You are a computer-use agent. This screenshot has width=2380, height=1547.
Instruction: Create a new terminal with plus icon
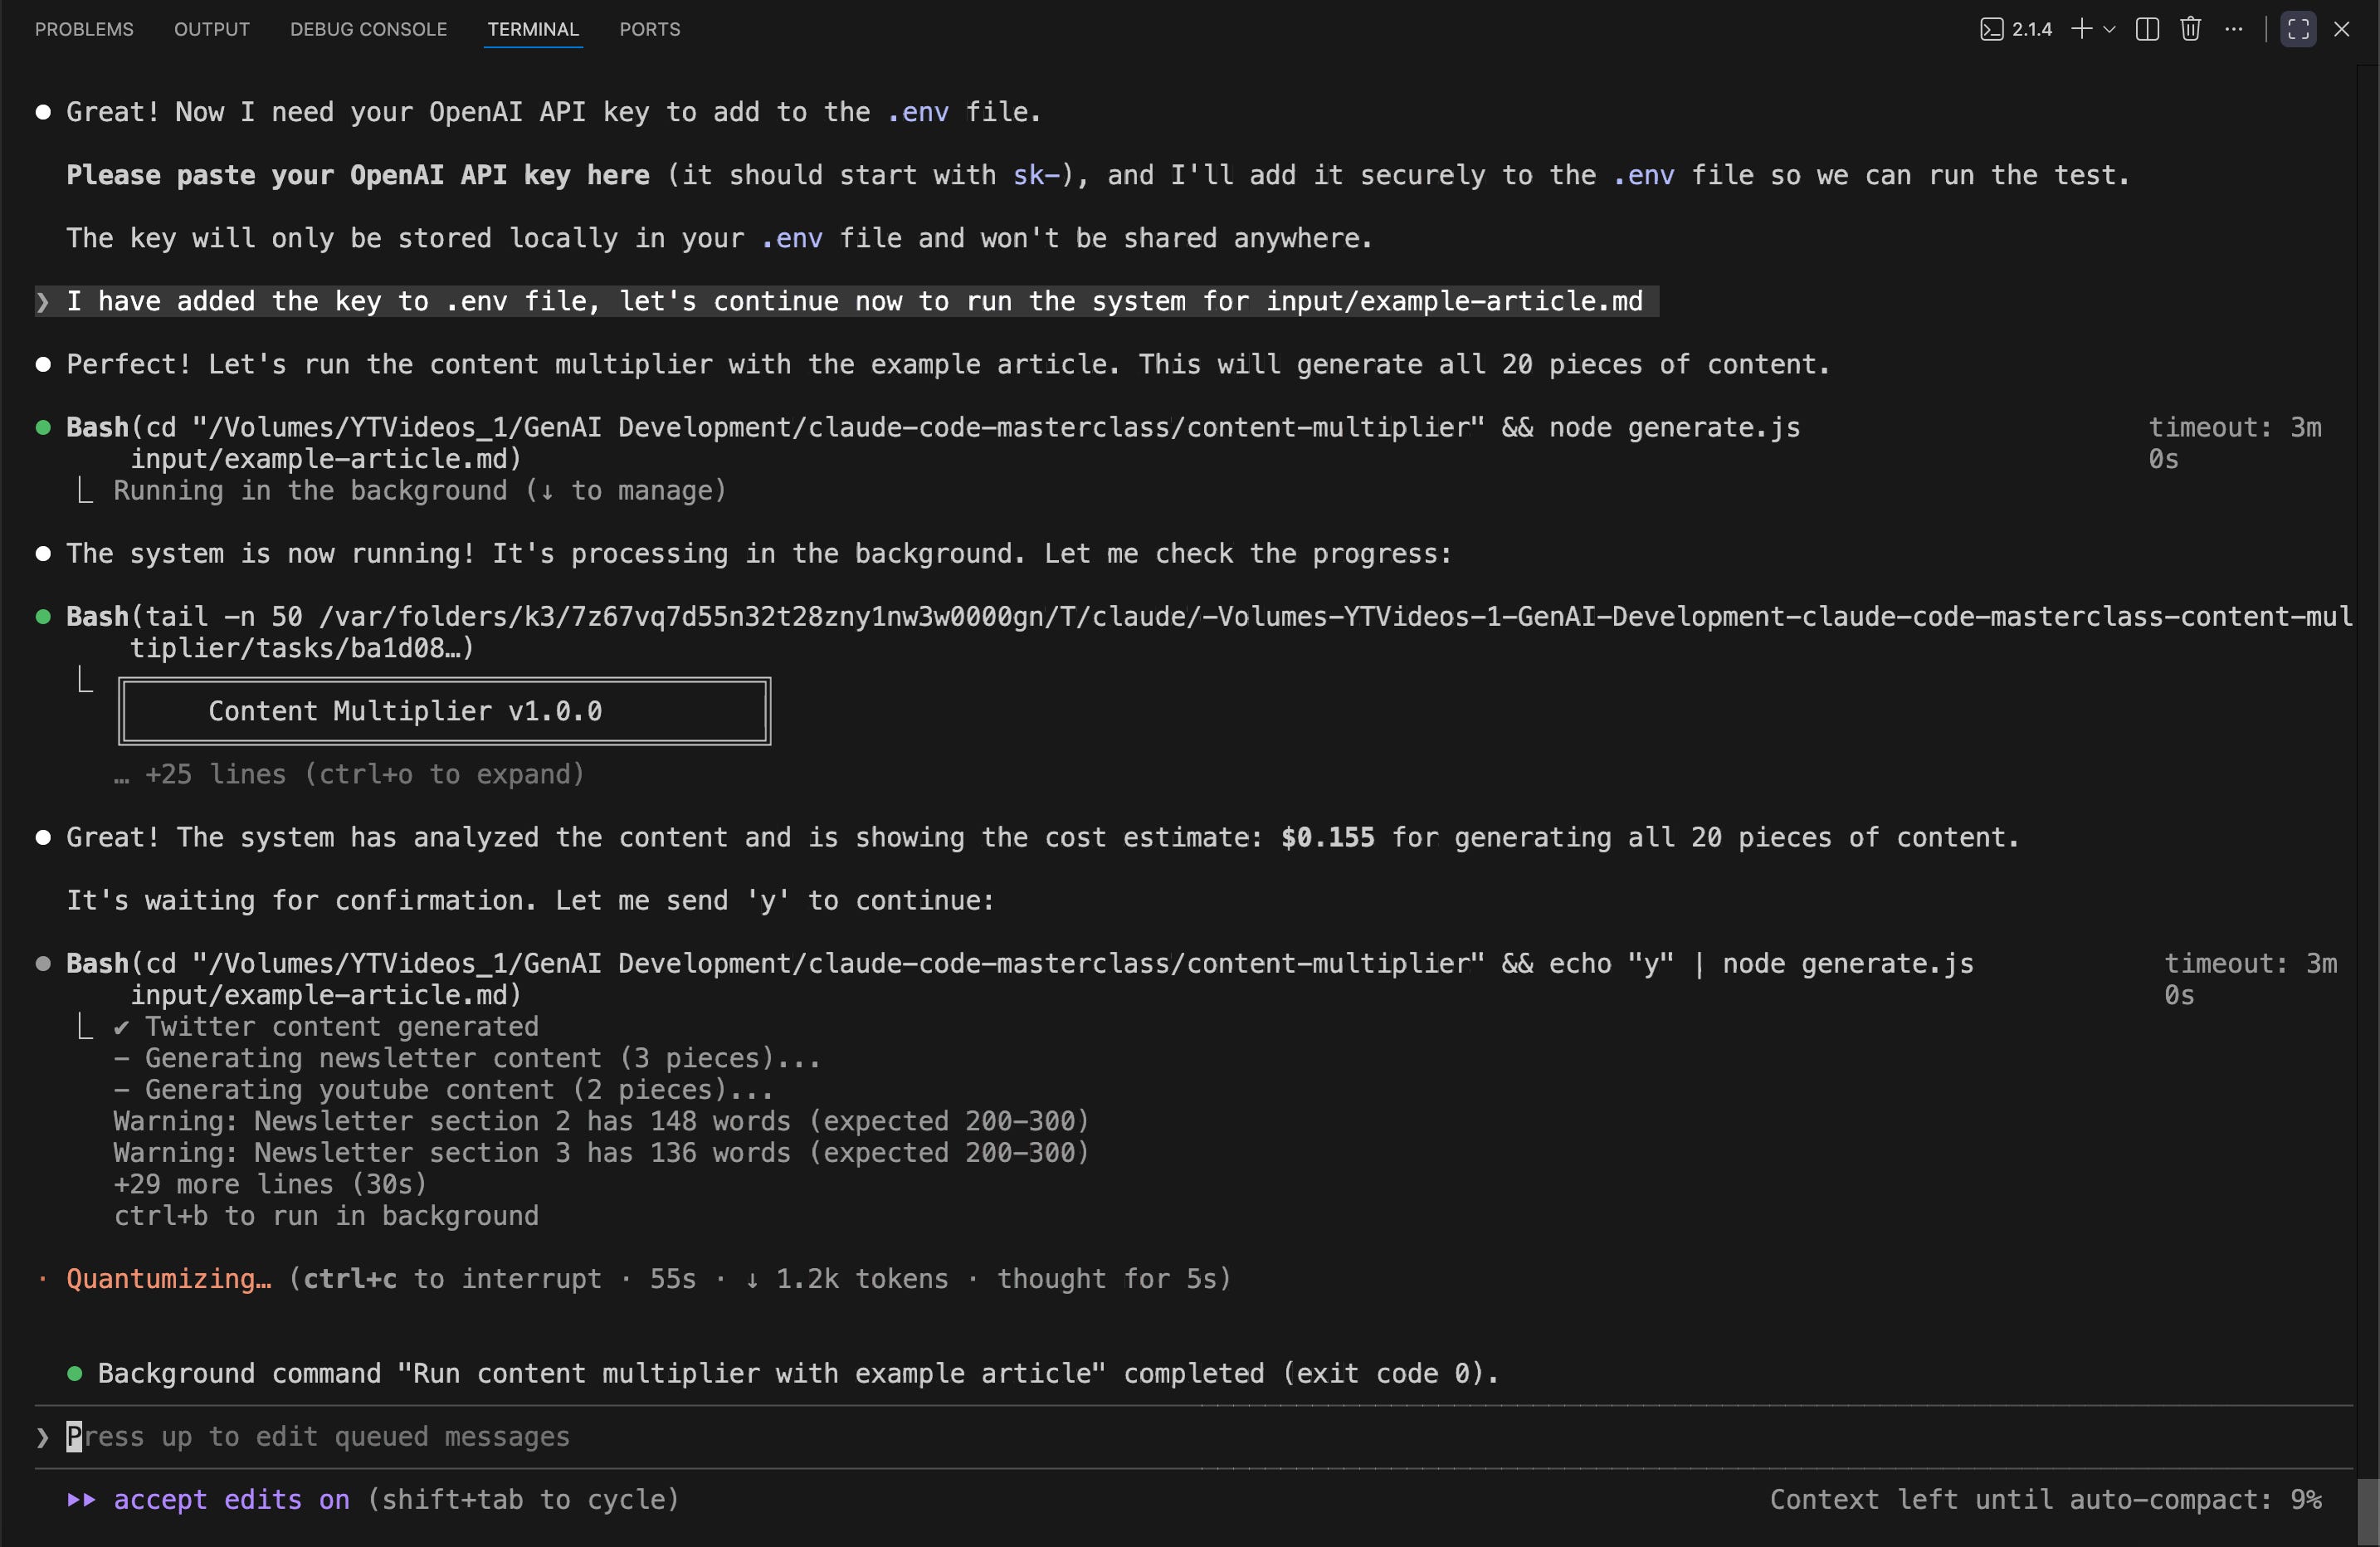point(2081,29)
